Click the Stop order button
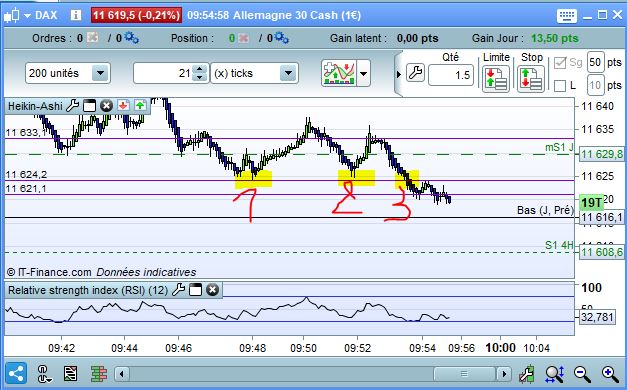627x390 pixels. [x=530, y=78]
